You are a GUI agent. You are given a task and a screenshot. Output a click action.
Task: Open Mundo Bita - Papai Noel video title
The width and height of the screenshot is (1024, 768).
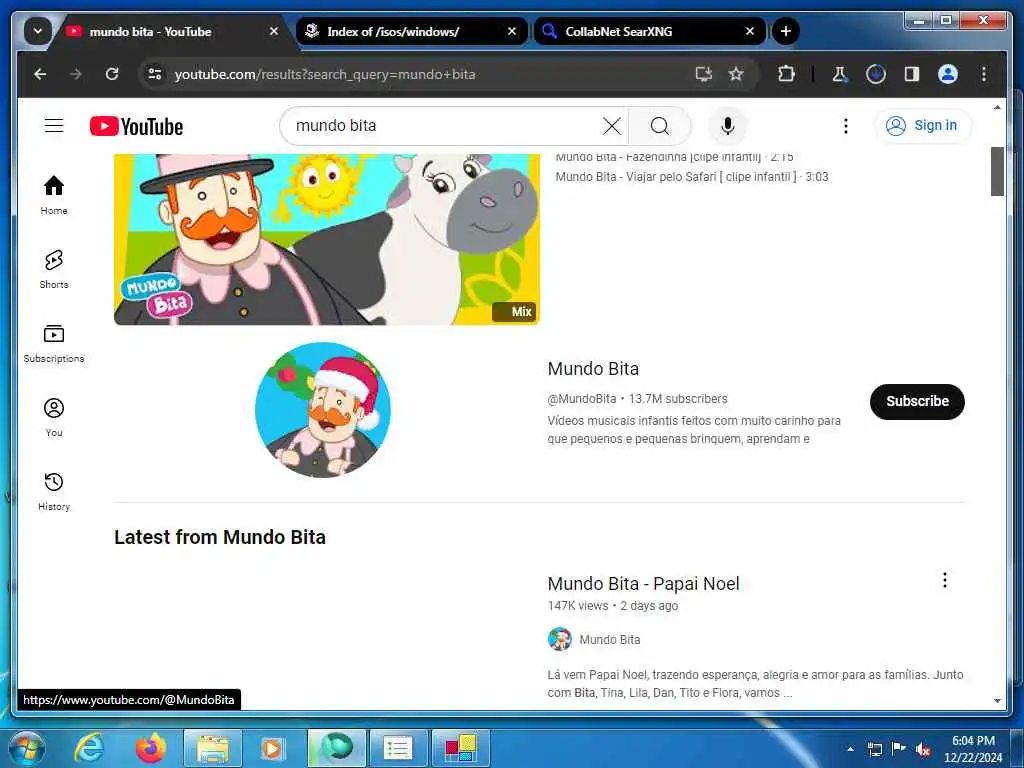(x=643, y=583)
